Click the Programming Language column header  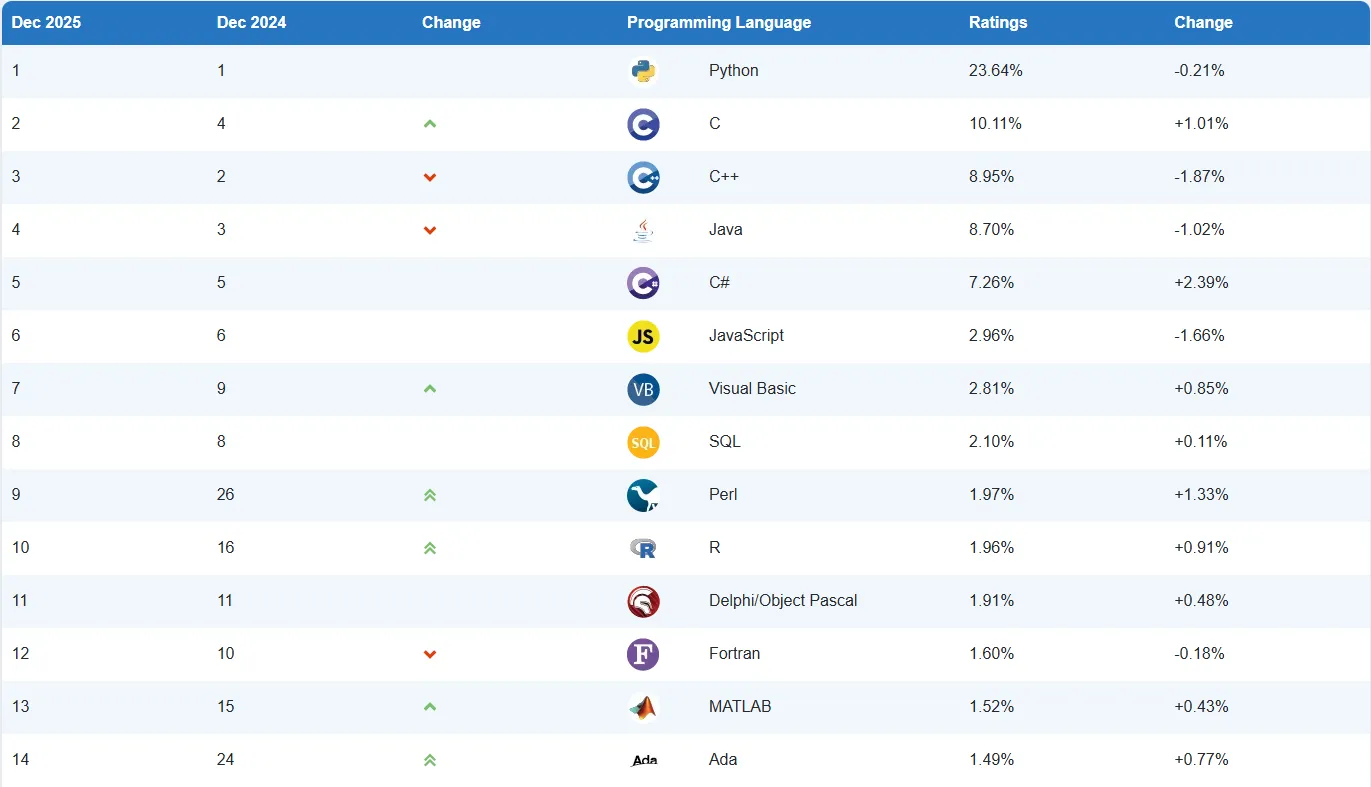click(718, 22)
